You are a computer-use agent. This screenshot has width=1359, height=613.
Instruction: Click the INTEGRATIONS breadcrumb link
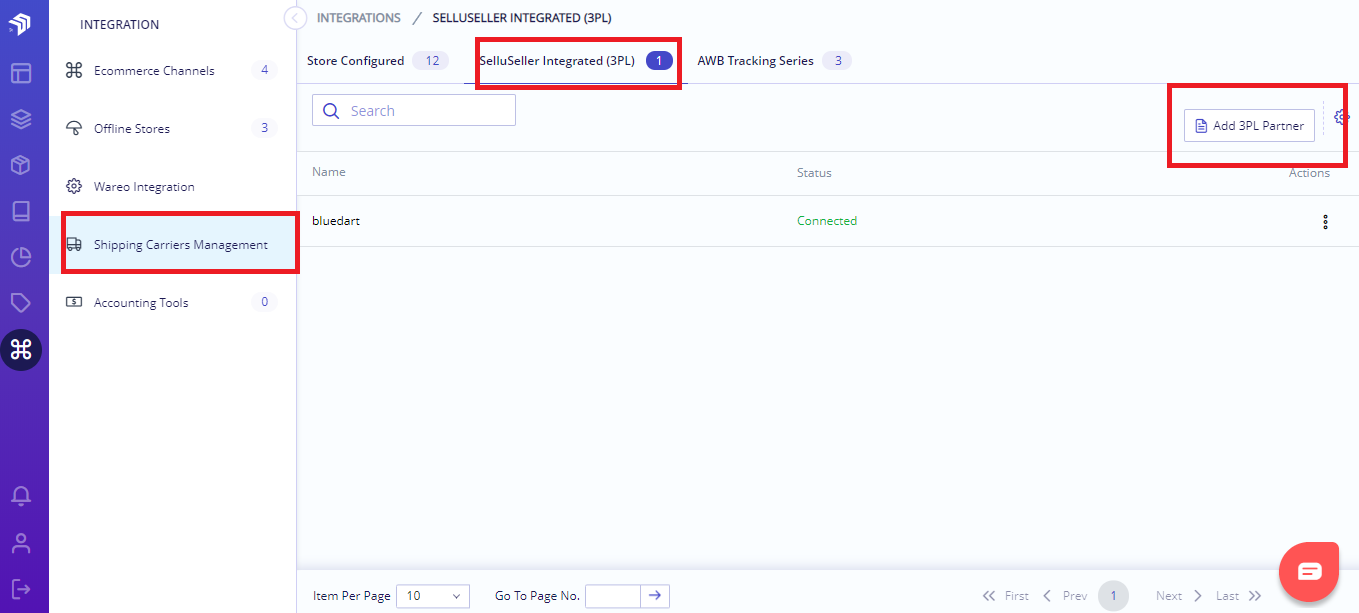pyautogui.click(x=358, y=17)
